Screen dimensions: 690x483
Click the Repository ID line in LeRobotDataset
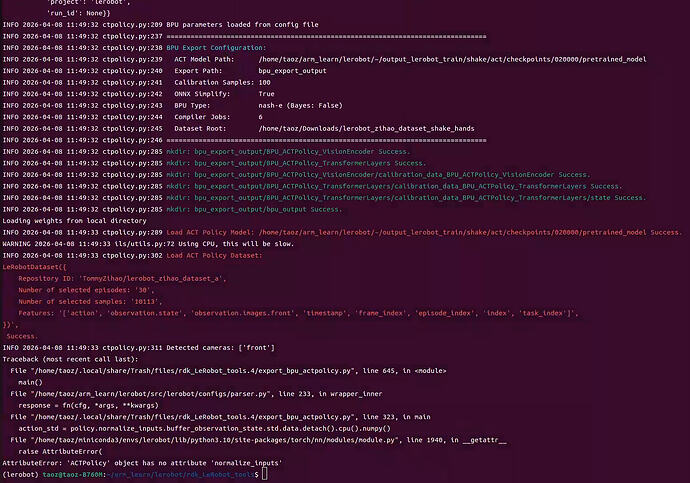122,278
